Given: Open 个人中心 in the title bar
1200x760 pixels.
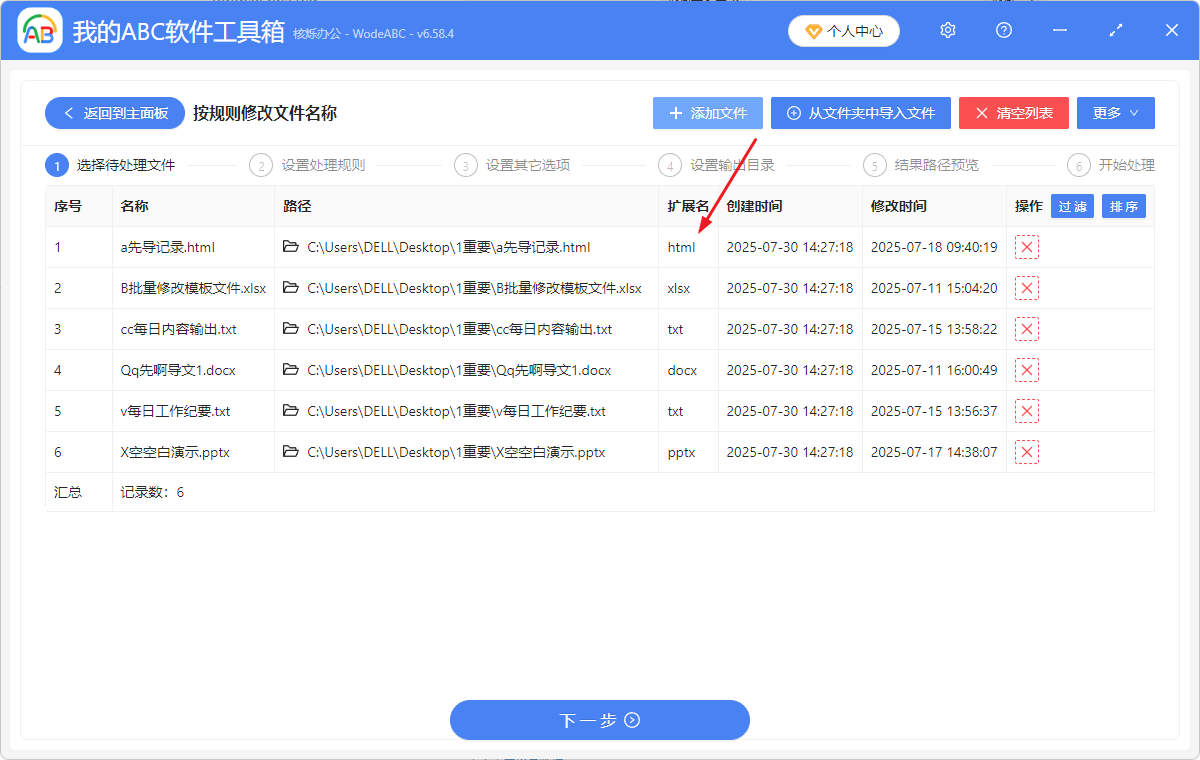Looking at the screenshot, I should (843, 30).
